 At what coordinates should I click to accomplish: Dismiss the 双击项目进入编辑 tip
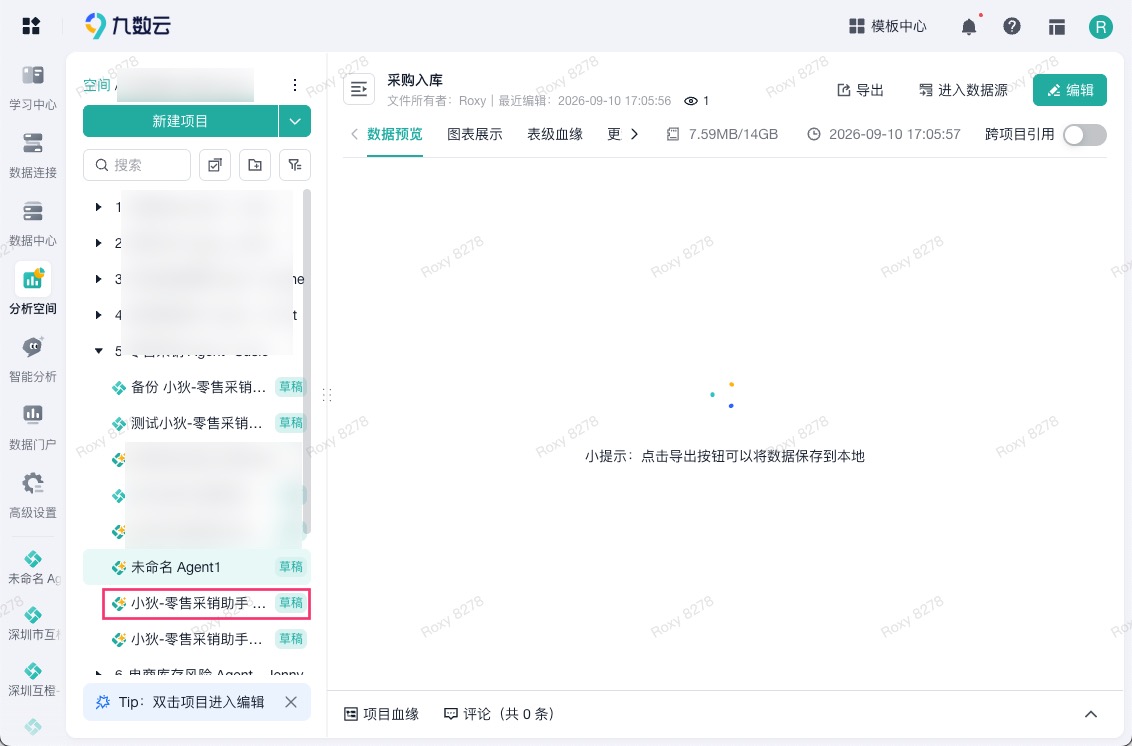click(291, 702)
